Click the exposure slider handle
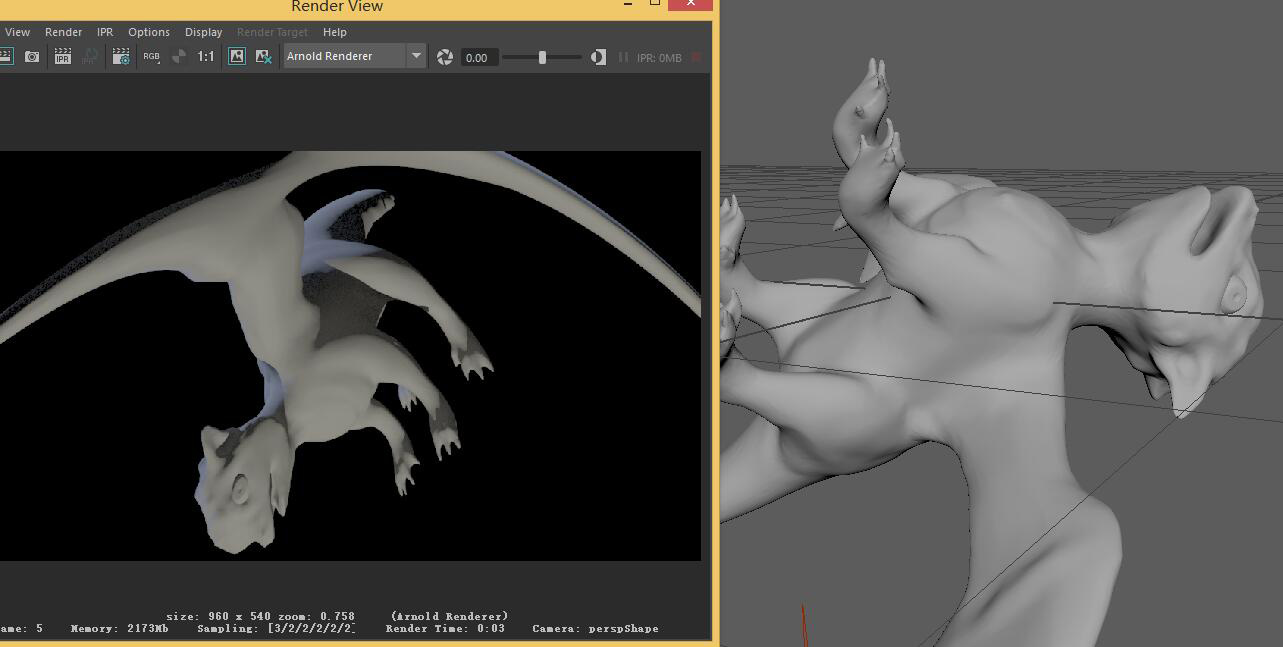1283x647 pixels. point(542,57)
